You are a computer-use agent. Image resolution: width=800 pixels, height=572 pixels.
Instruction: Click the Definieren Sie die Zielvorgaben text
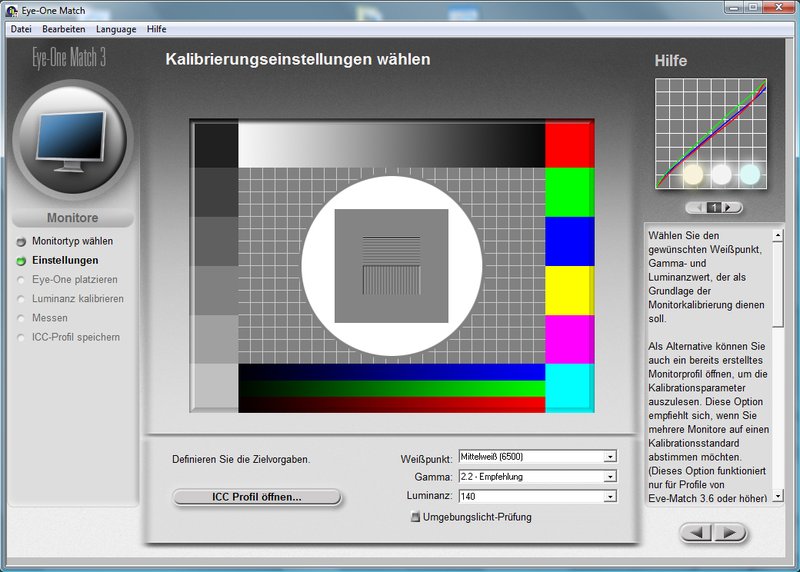[x=241, y=459]
